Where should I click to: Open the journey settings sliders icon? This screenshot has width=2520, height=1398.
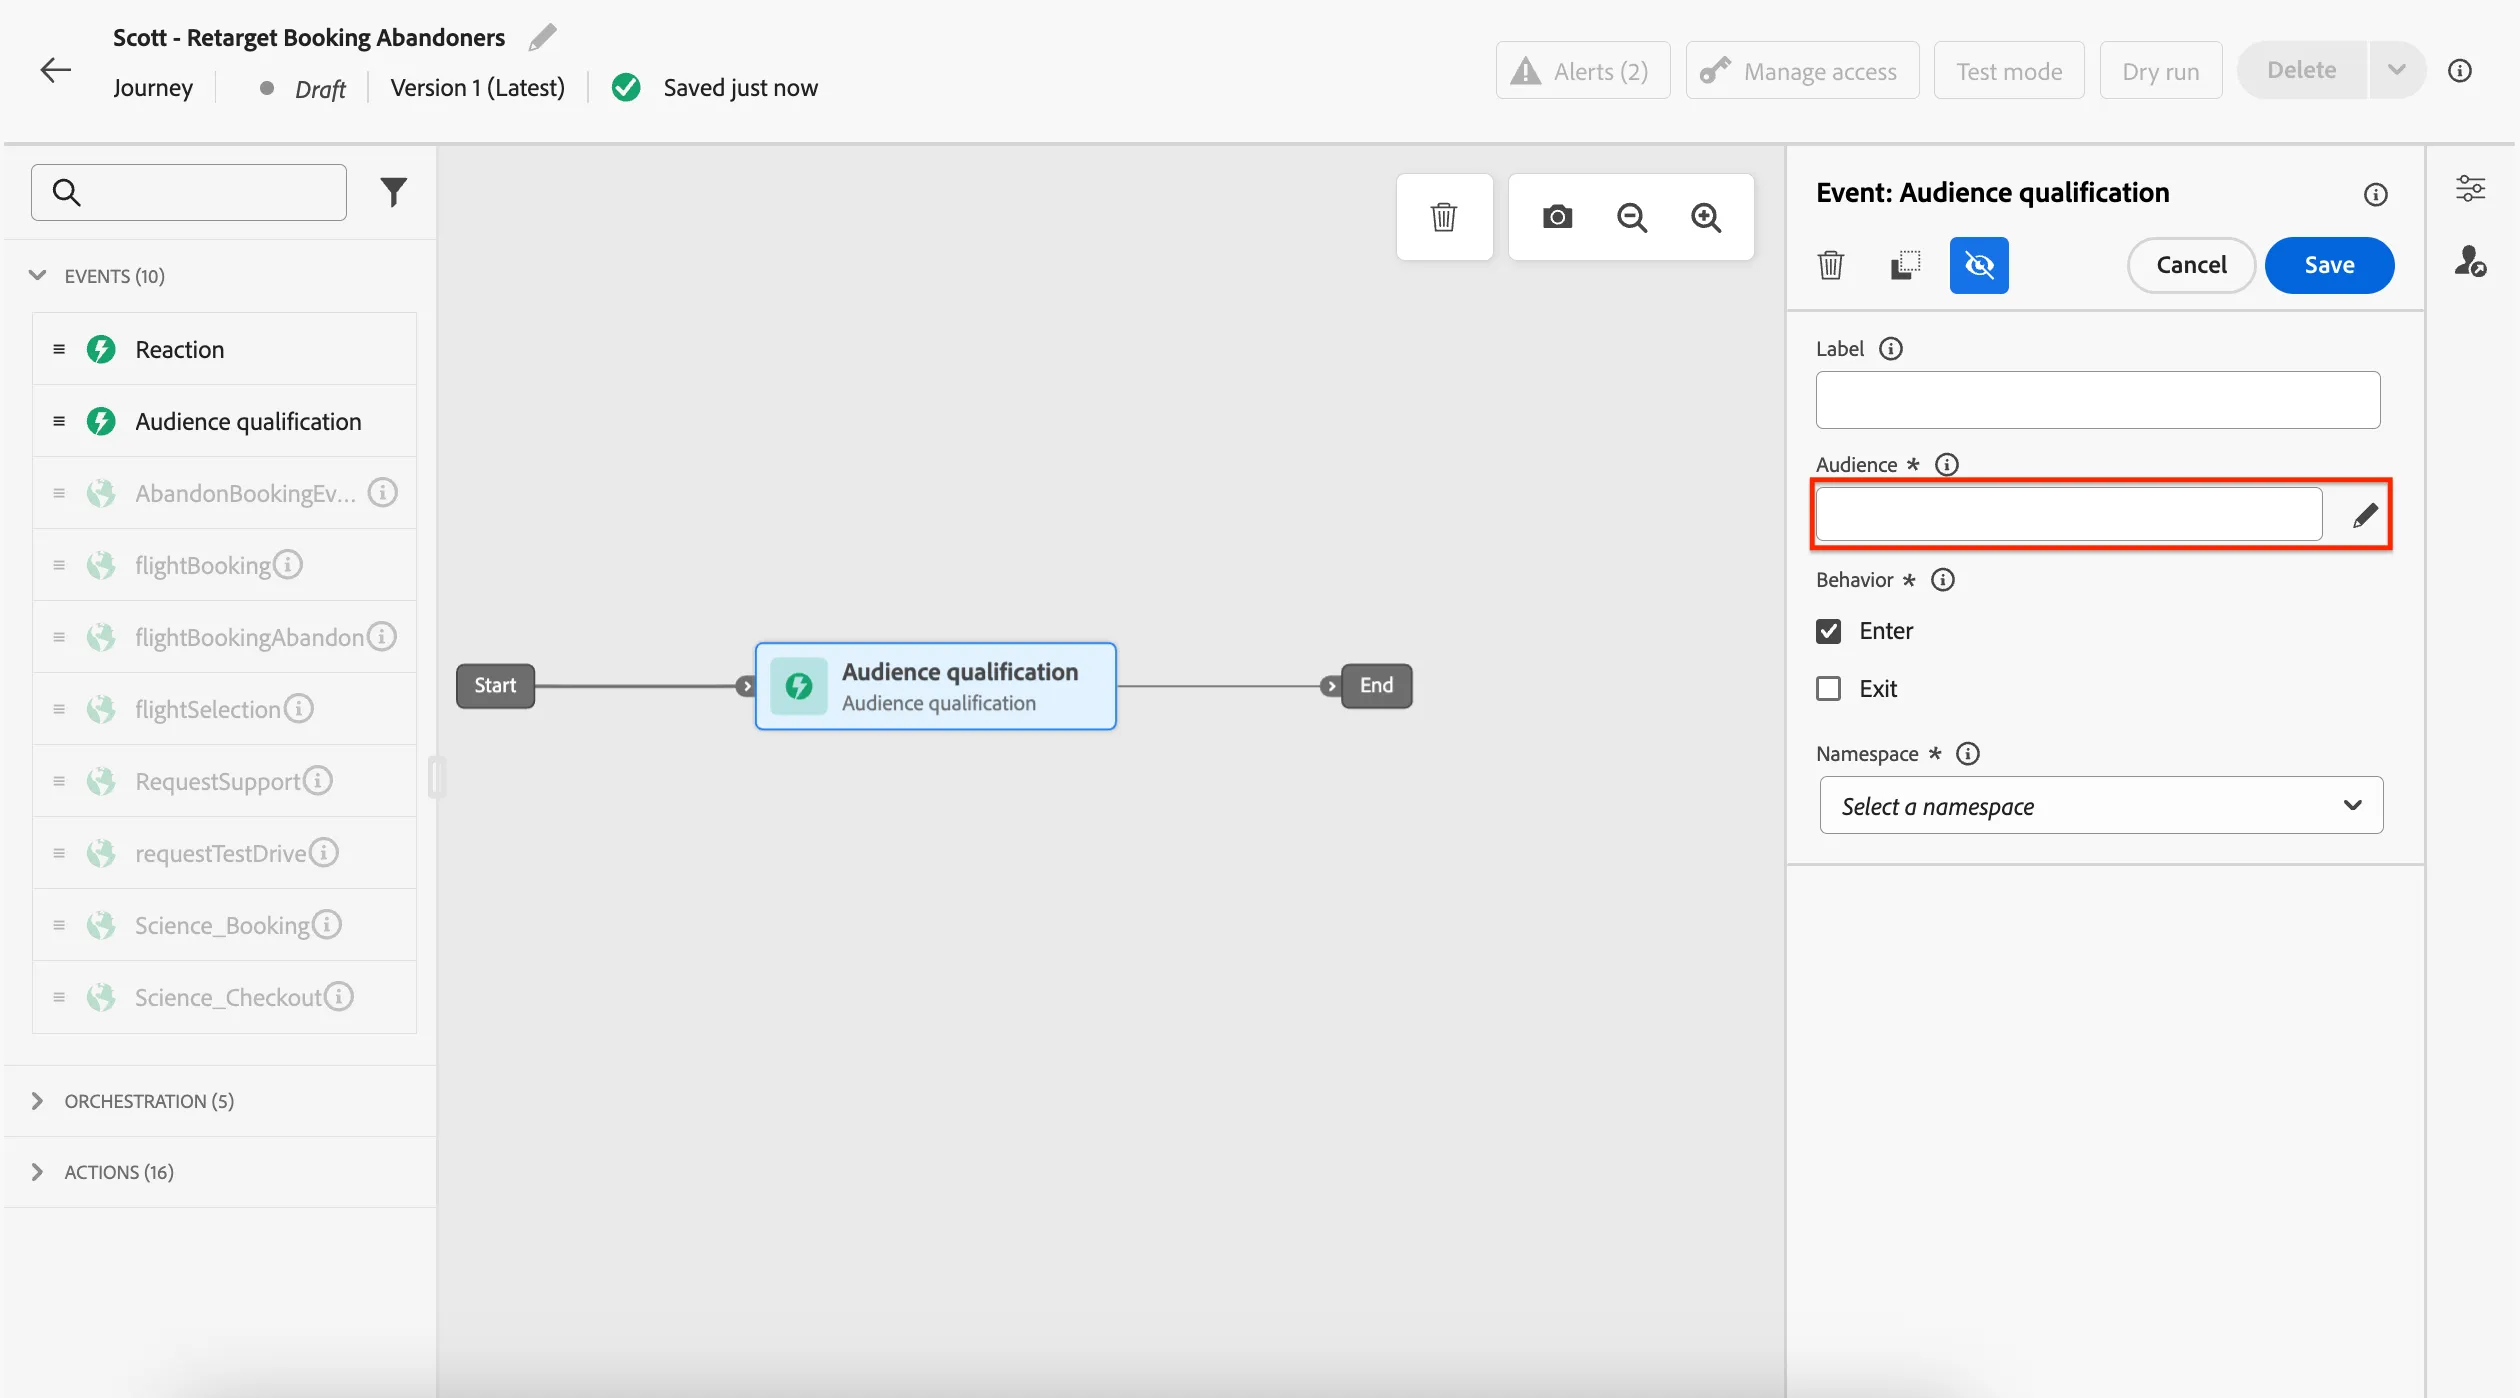coord(2471,188)
